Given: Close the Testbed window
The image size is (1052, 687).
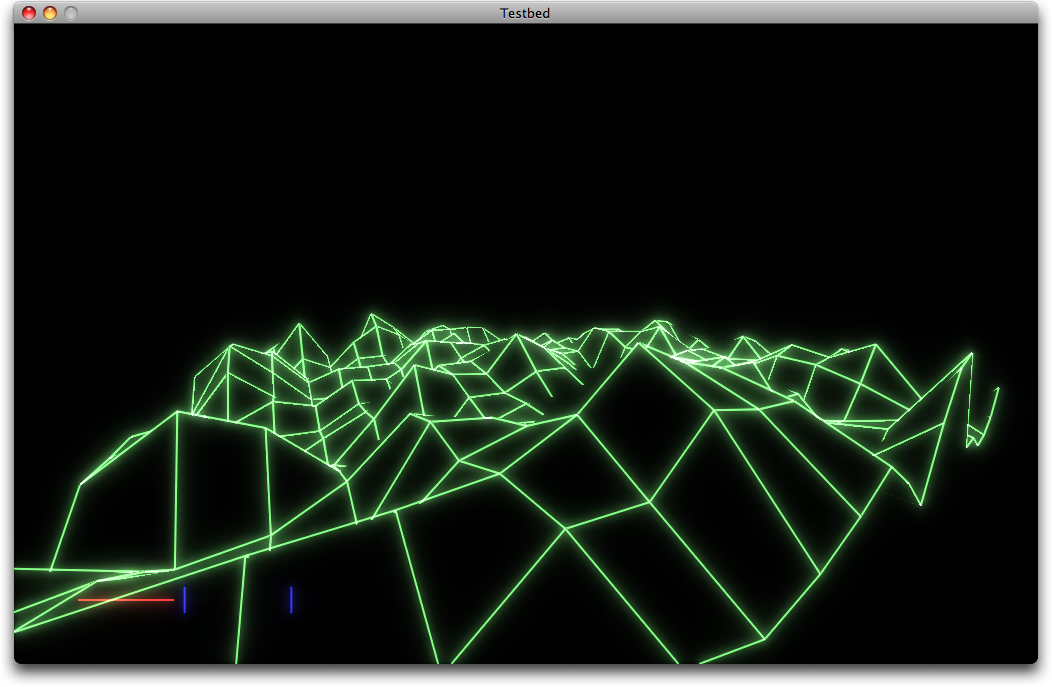Looking at the screenshot, I should click(x=29, y=13).
